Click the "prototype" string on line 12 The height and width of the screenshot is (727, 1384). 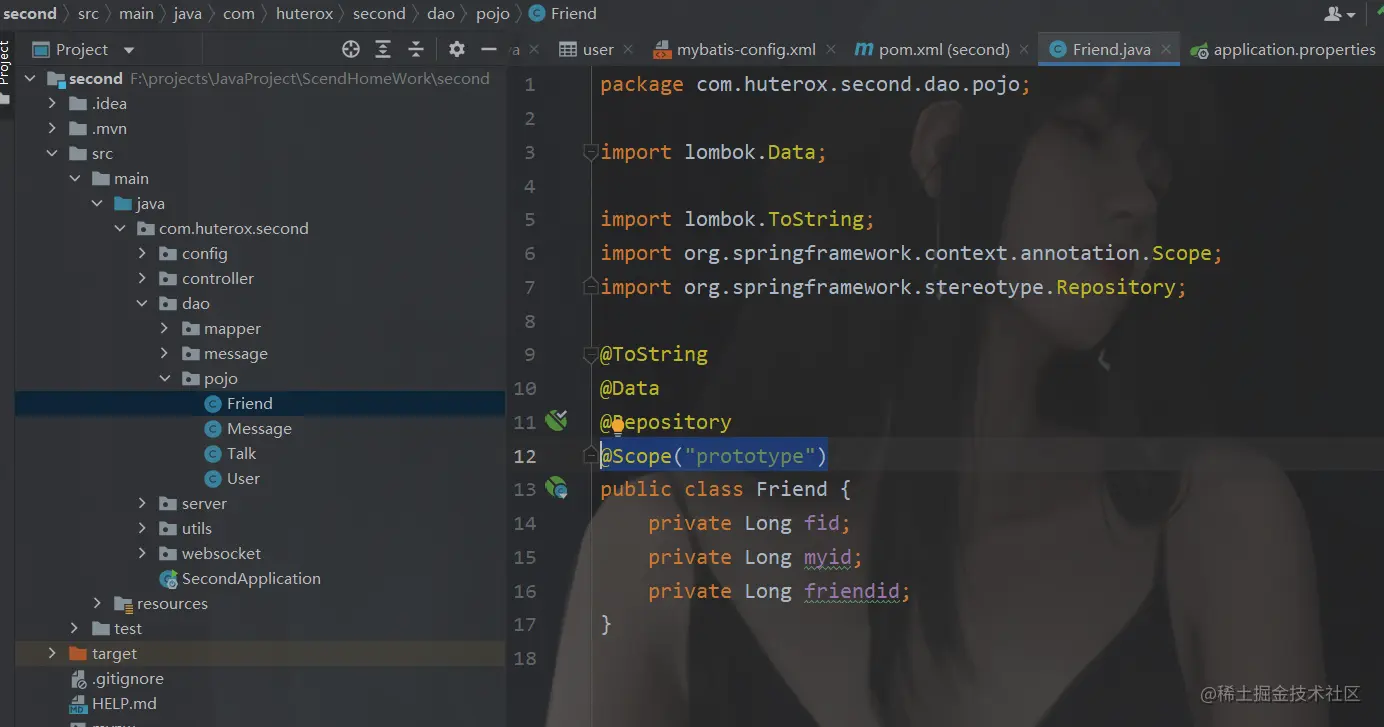click(750, 456)
